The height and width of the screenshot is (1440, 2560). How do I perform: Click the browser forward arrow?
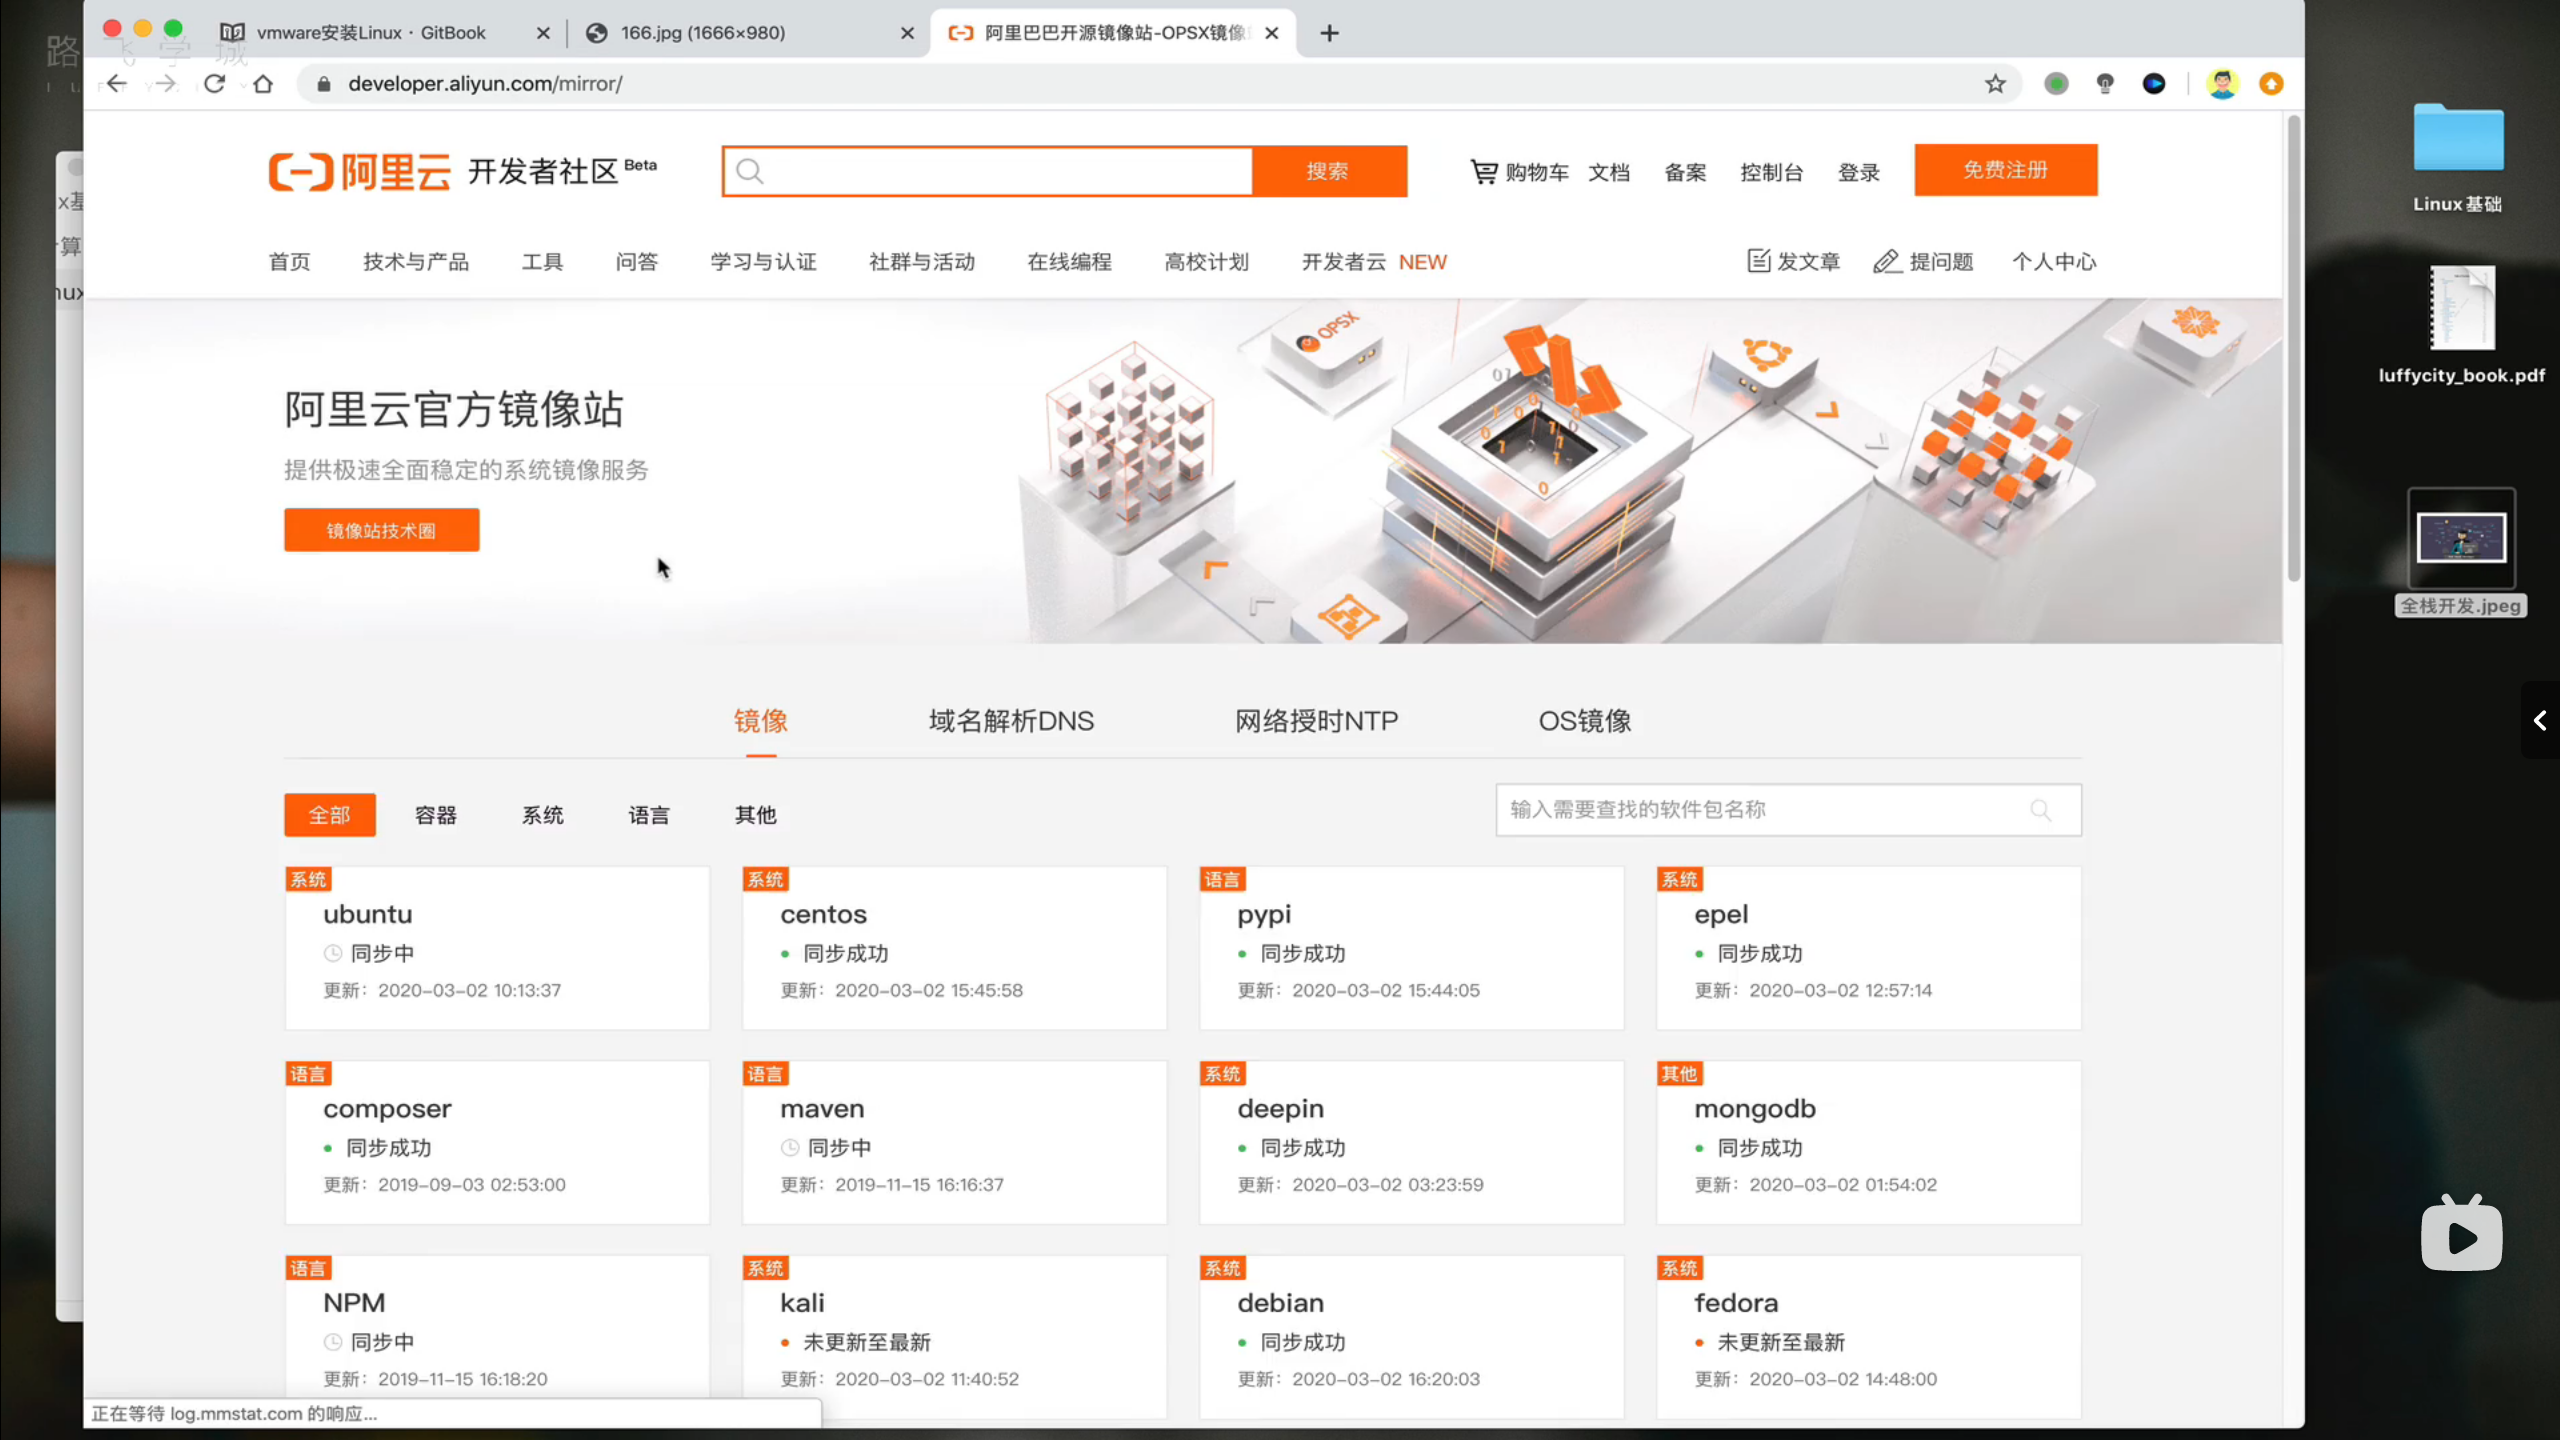[165, 84]
